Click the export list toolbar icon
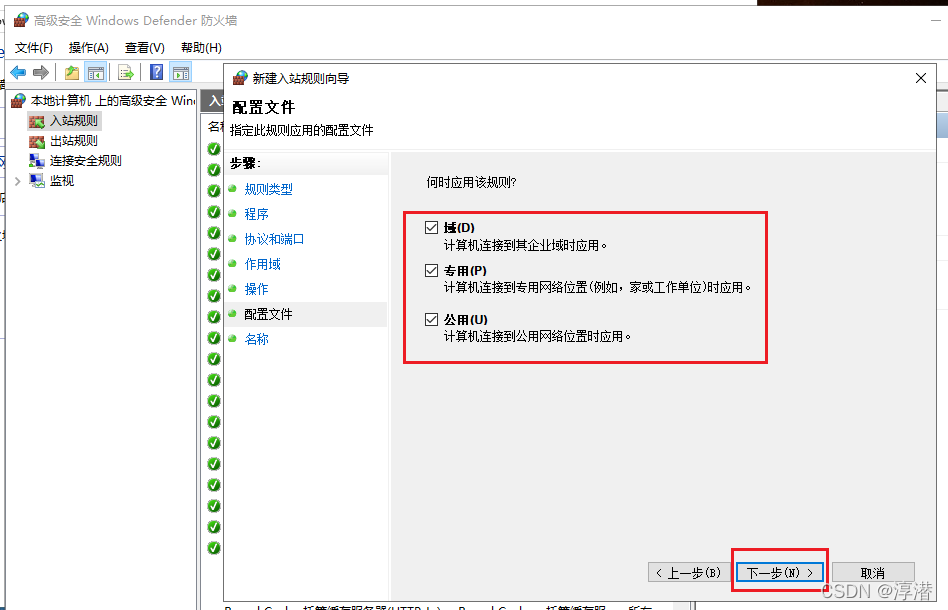The image size is (948, 610). click(125, 73)
